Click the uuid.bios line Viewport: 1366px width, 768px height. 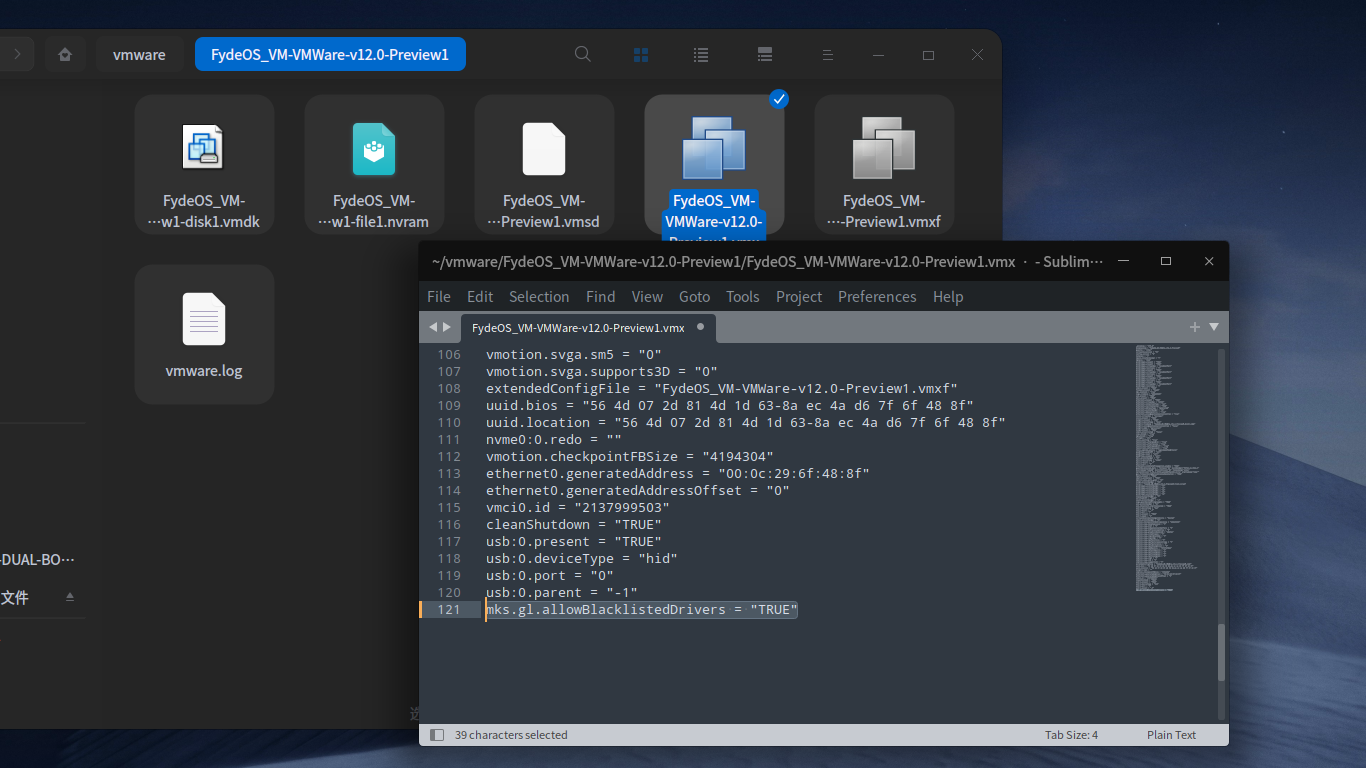click(x=730, y=406)
